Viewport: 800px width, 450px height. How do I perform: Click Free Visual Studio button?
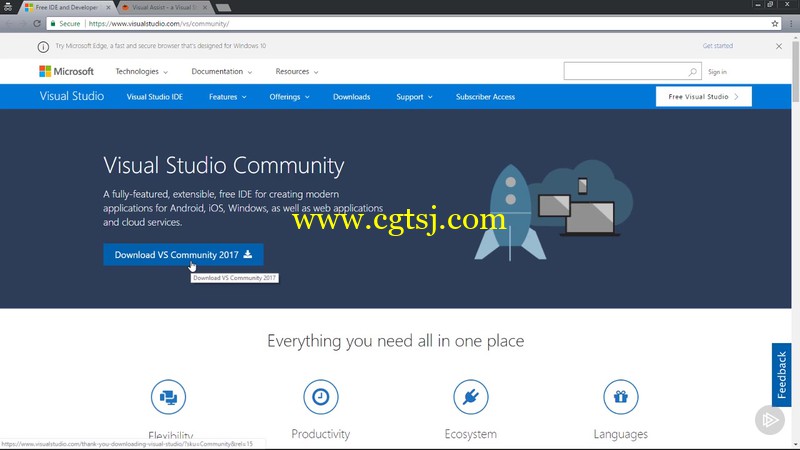click(704, 96)
